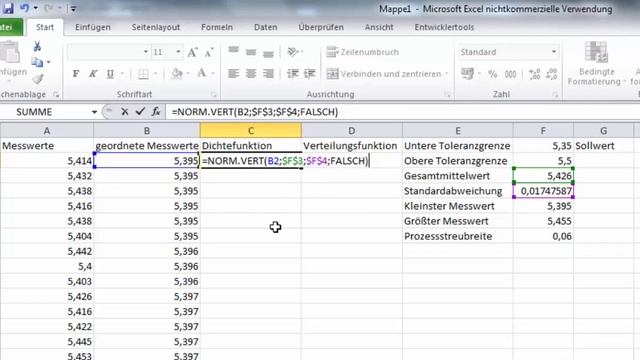Click the fill color bucket icon

pos(177,74)
